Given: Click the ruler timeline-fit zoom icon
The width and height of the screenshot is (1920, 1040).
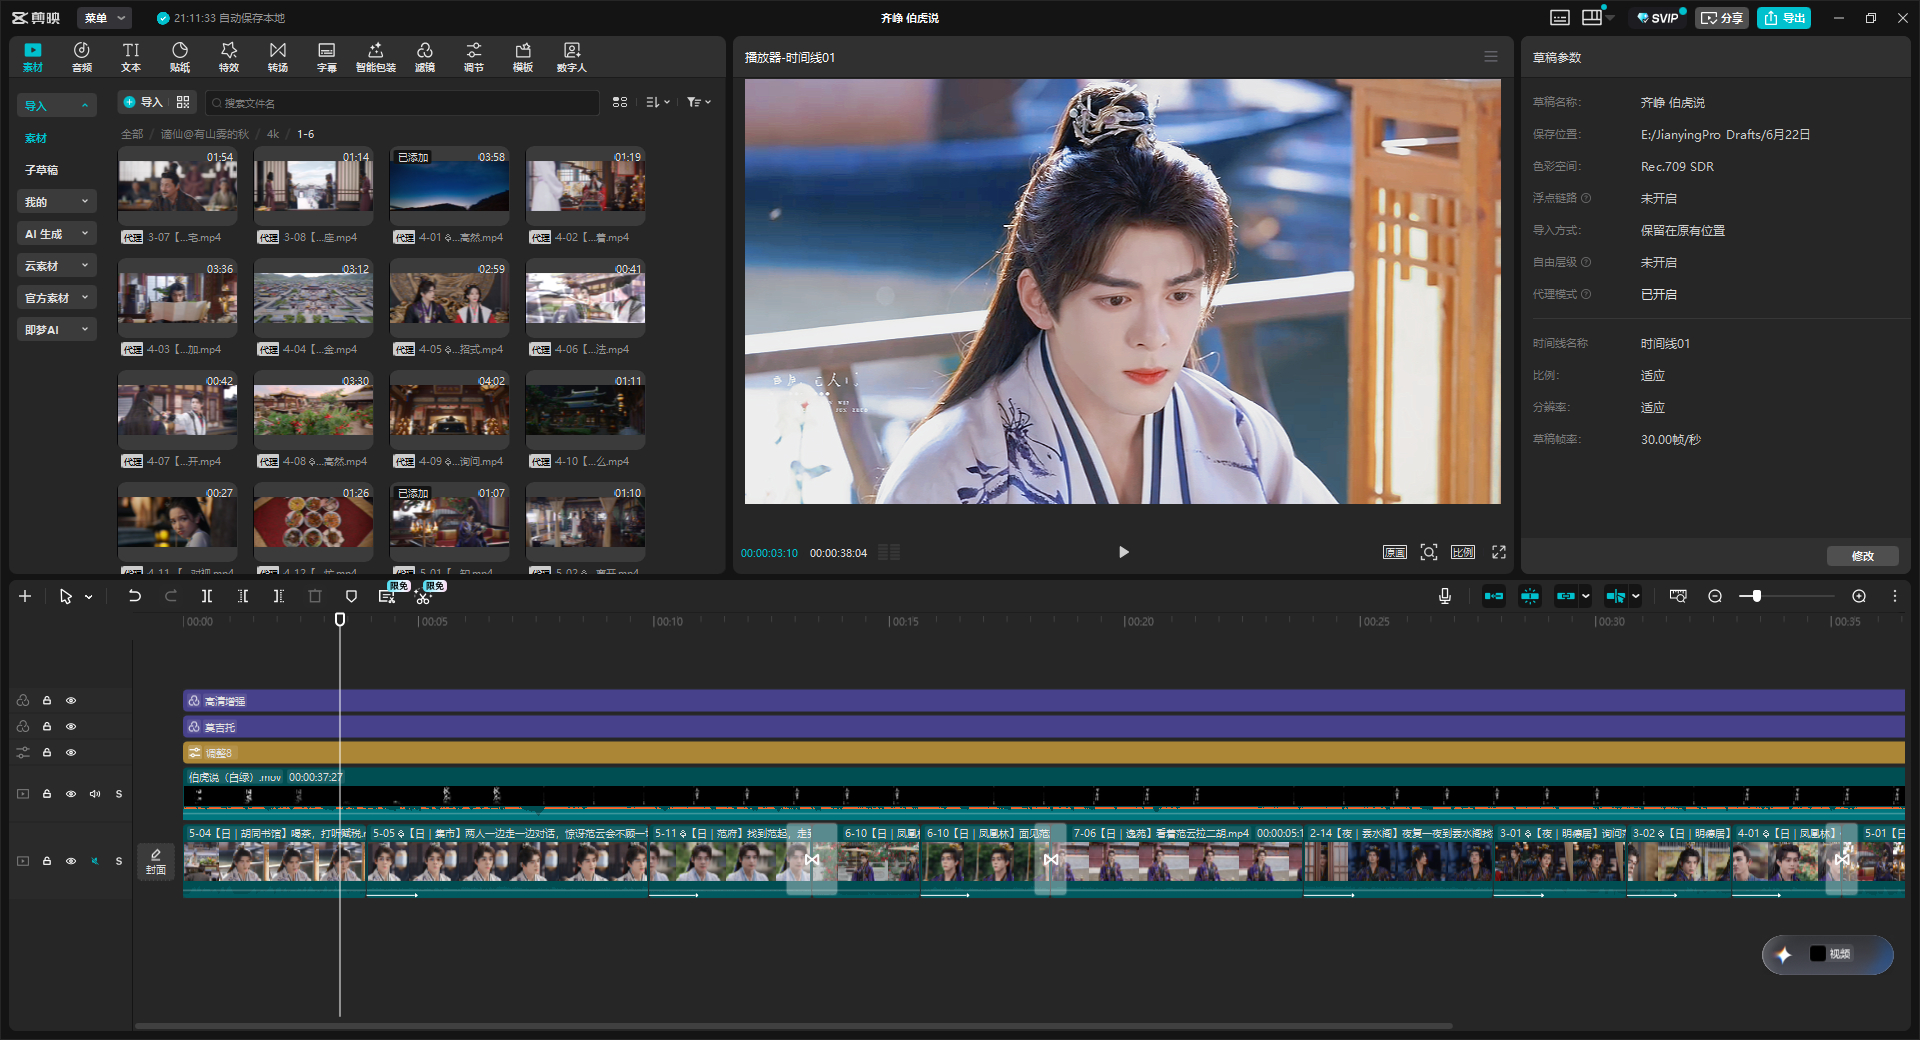Looking at the screenshot, I should tap(1678, 596).
